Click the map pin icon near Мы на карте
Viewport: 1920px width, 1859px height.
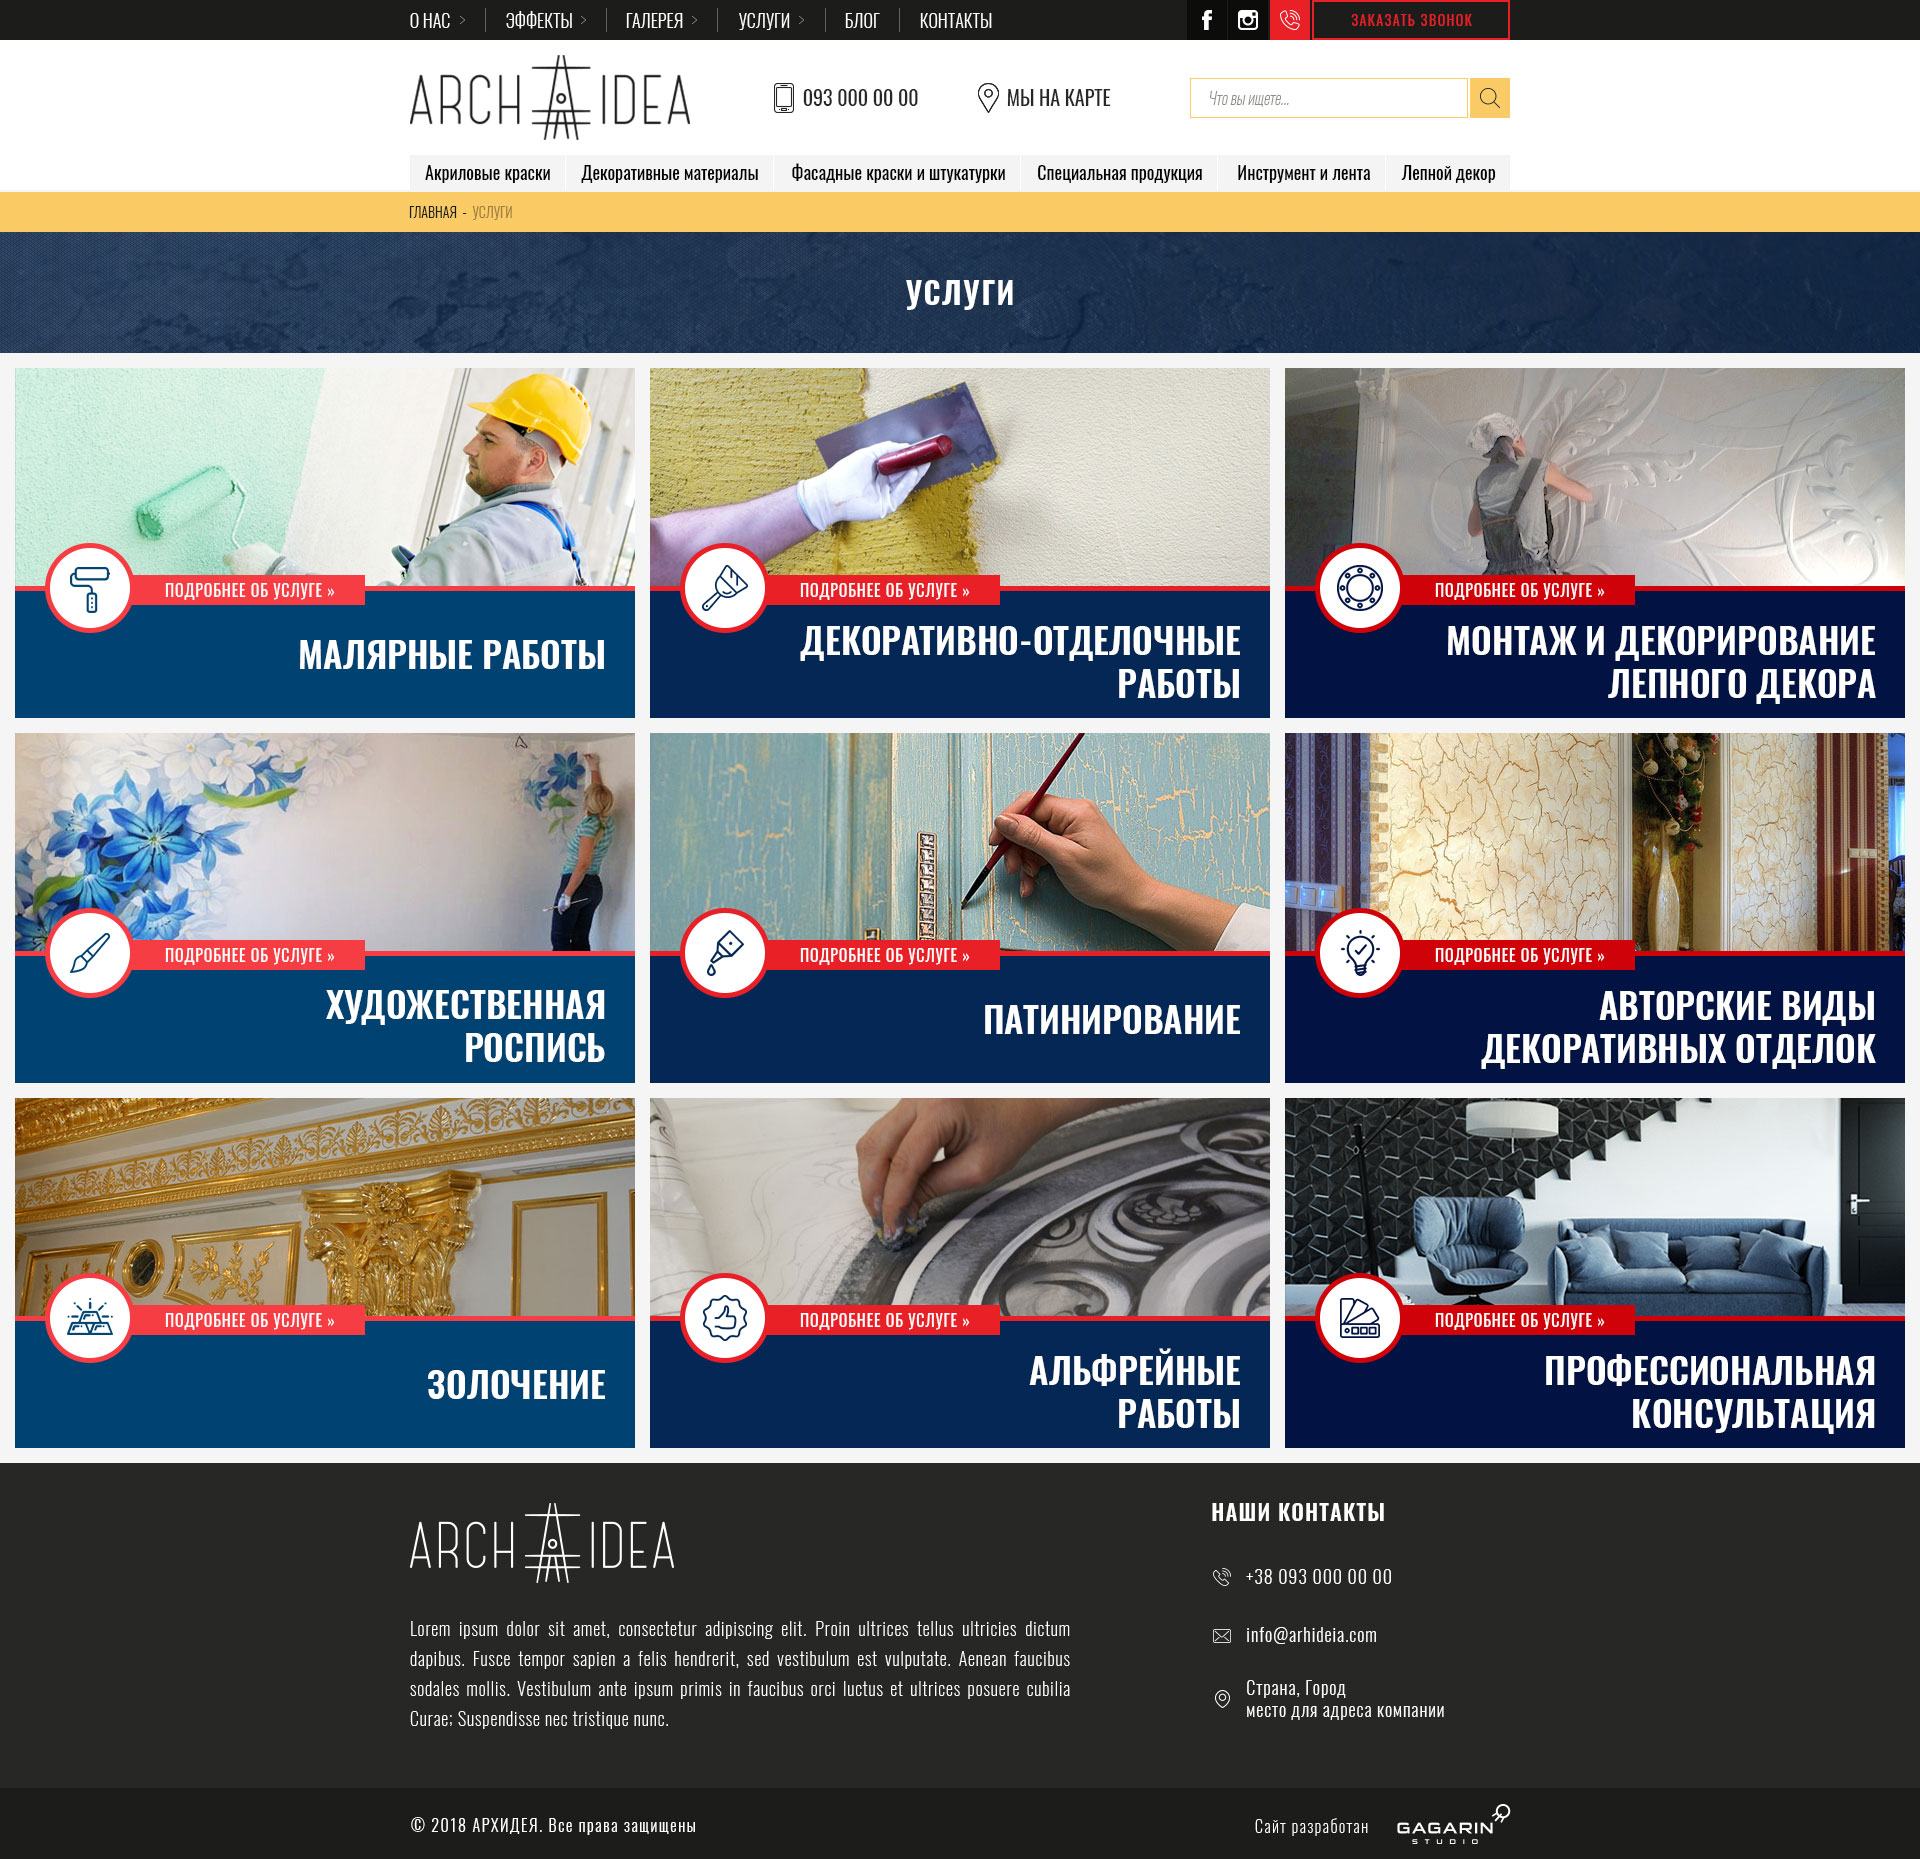(987, 98)
